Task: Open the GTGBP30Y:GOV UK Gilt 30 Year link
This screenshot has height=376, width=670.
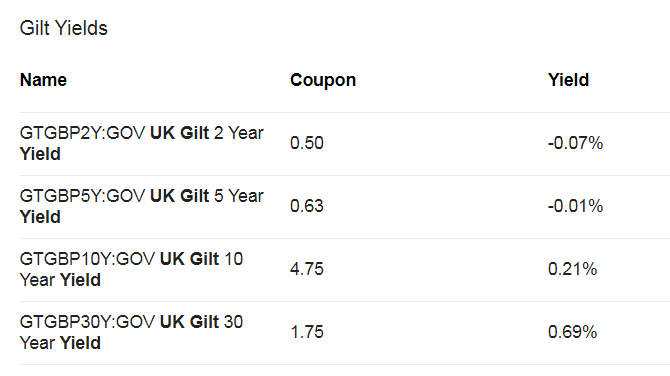Action: (131, 332)
